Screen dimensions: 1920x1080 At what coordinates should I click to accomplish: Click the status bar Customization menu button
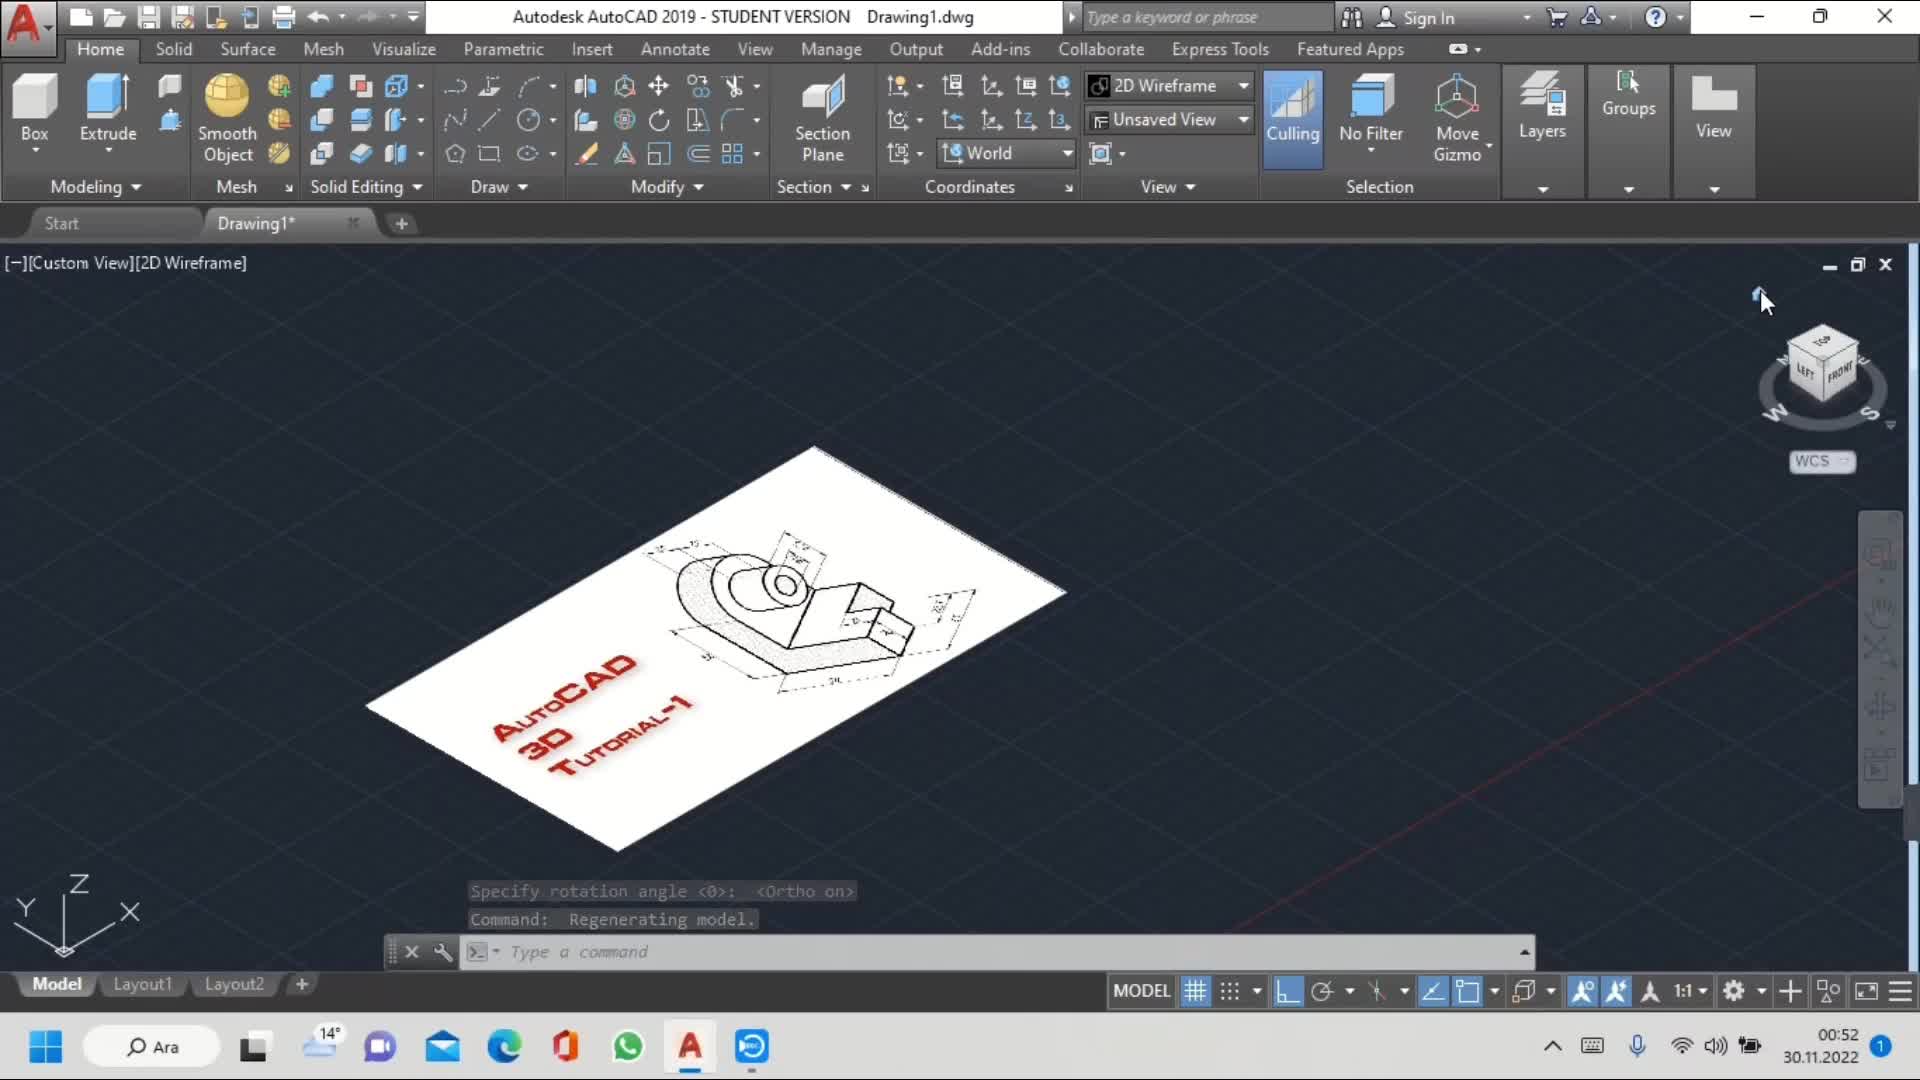[x=1900, y=991]
